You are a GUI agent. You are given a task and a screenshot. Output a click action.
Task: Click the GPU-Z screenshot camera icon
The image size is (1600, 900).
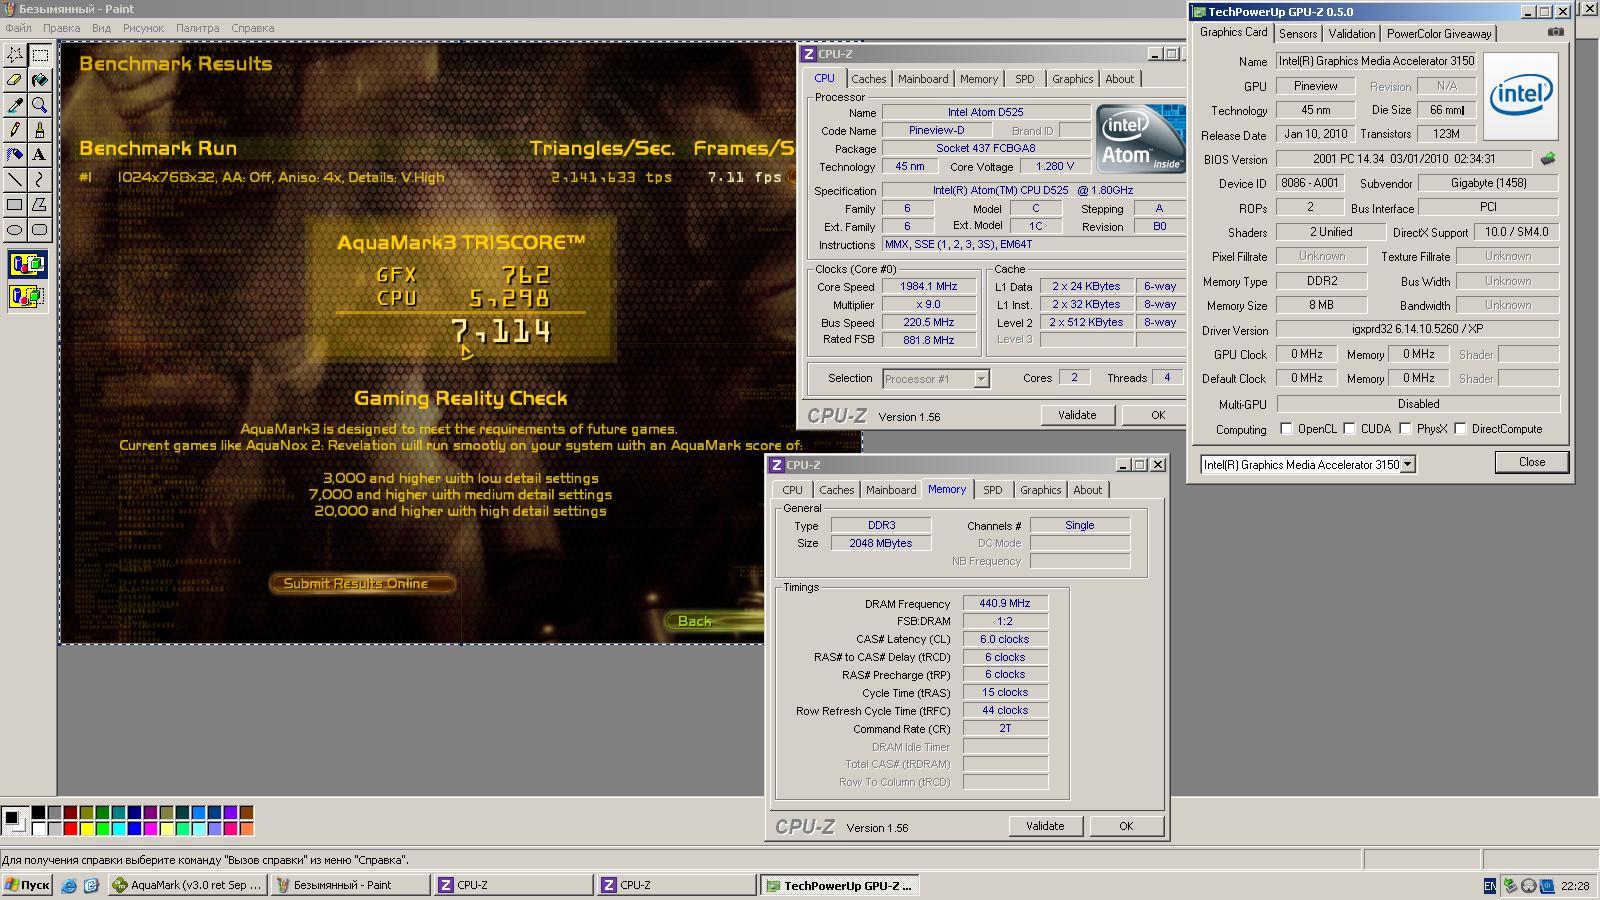point(1555,32)
